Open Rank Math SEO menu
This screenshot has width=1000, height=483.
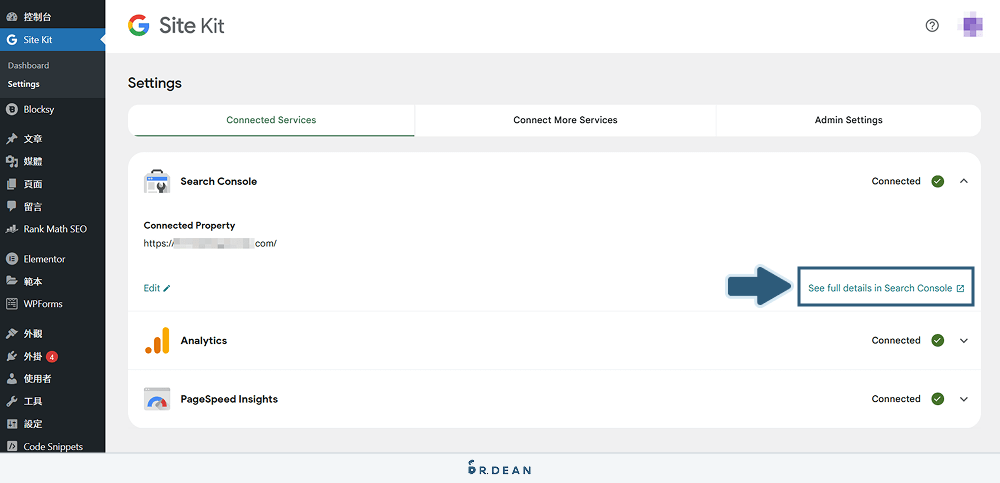[x=52, y=229]
